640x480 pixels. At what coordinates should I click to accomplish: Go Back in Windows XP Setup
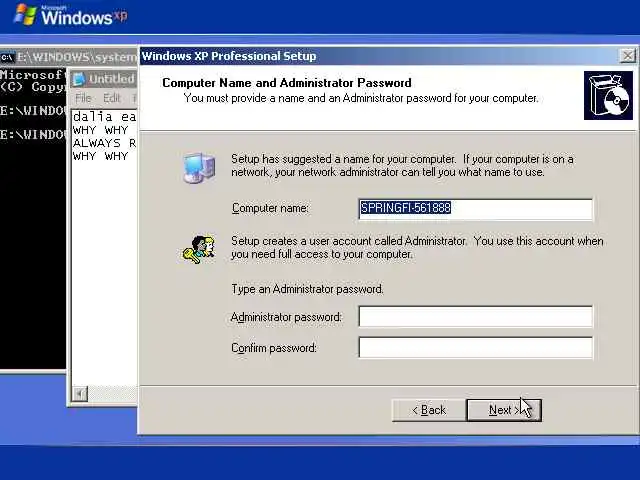[429, 410]
